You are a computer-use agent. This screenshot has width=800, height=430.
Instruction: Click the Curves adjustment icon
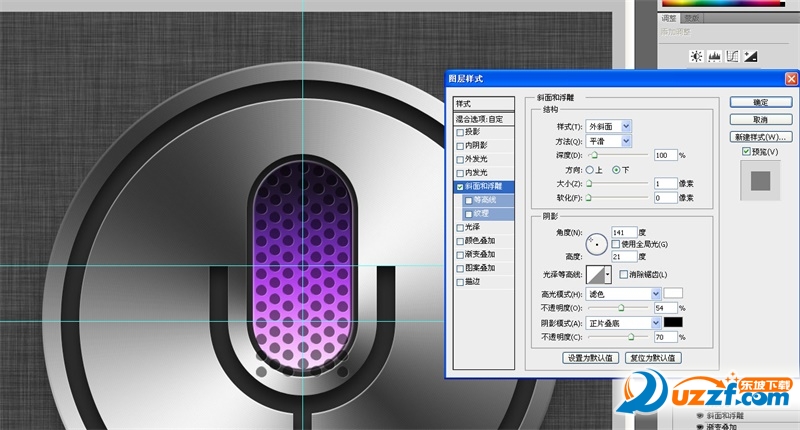[730, 56]
